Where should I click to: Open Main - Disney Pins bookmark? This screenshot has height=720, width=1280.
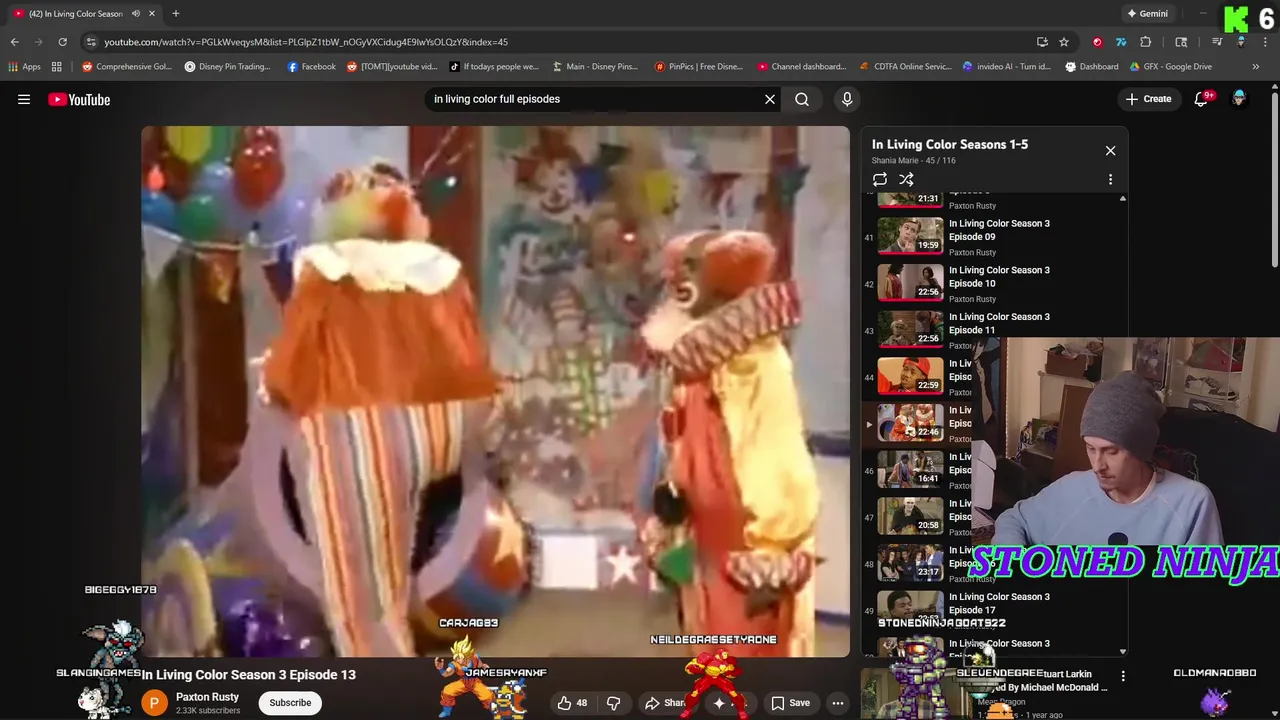click(594, 67)
